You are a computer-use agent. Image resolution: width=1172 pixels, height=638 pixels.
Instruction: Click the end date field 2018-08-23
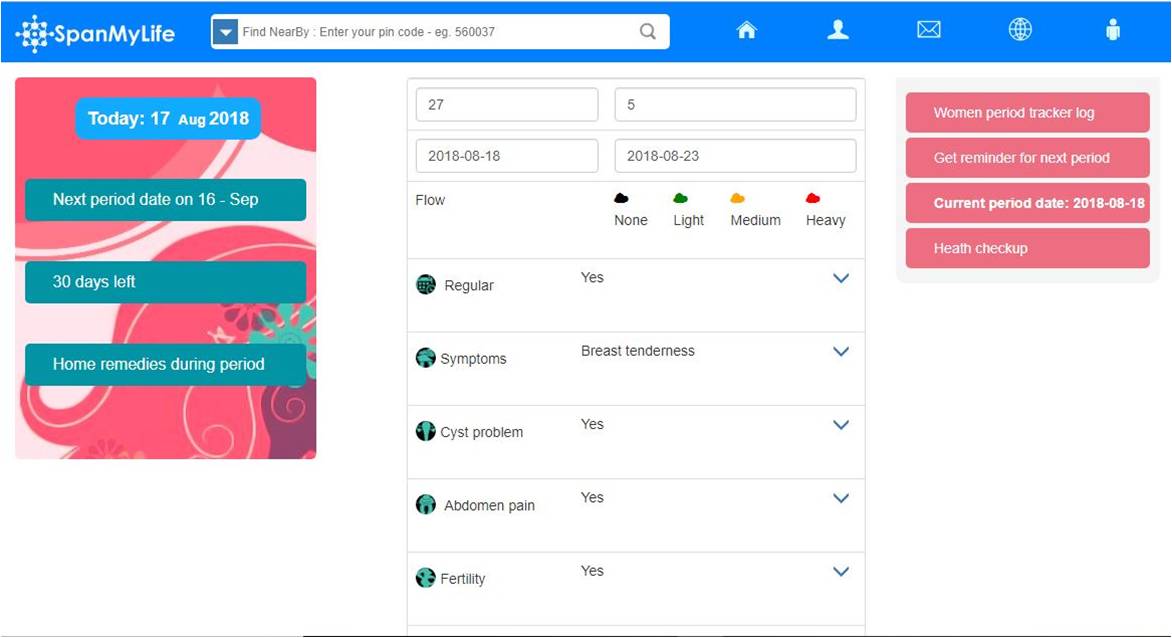(x=735, y=155)
